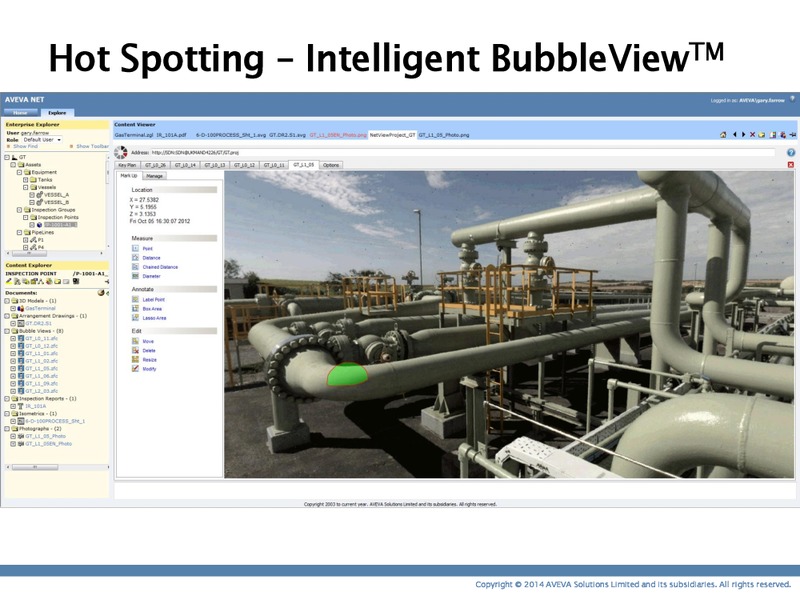Expand the Tanks folder node
Viewport: 800px width, 600px height.
[x=26, y=180]
